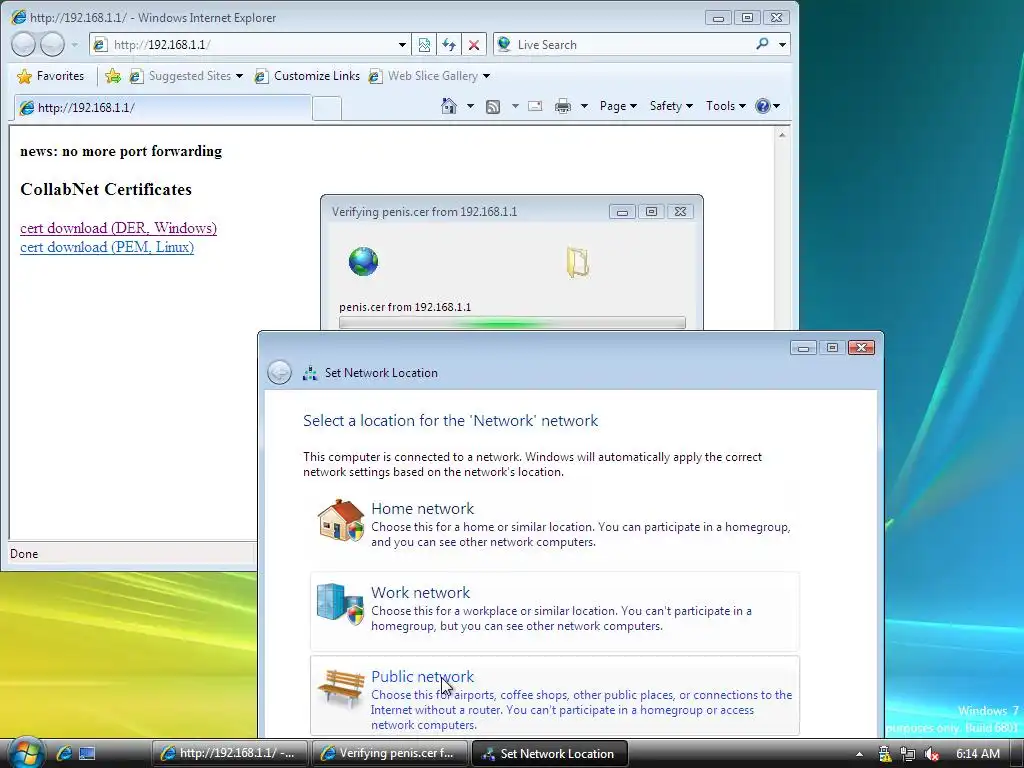Viewport: 1024px width, 768px height.
Task: Click the Live Search magnifier icon
Action: pyautogui.click(x=762, y=44)
